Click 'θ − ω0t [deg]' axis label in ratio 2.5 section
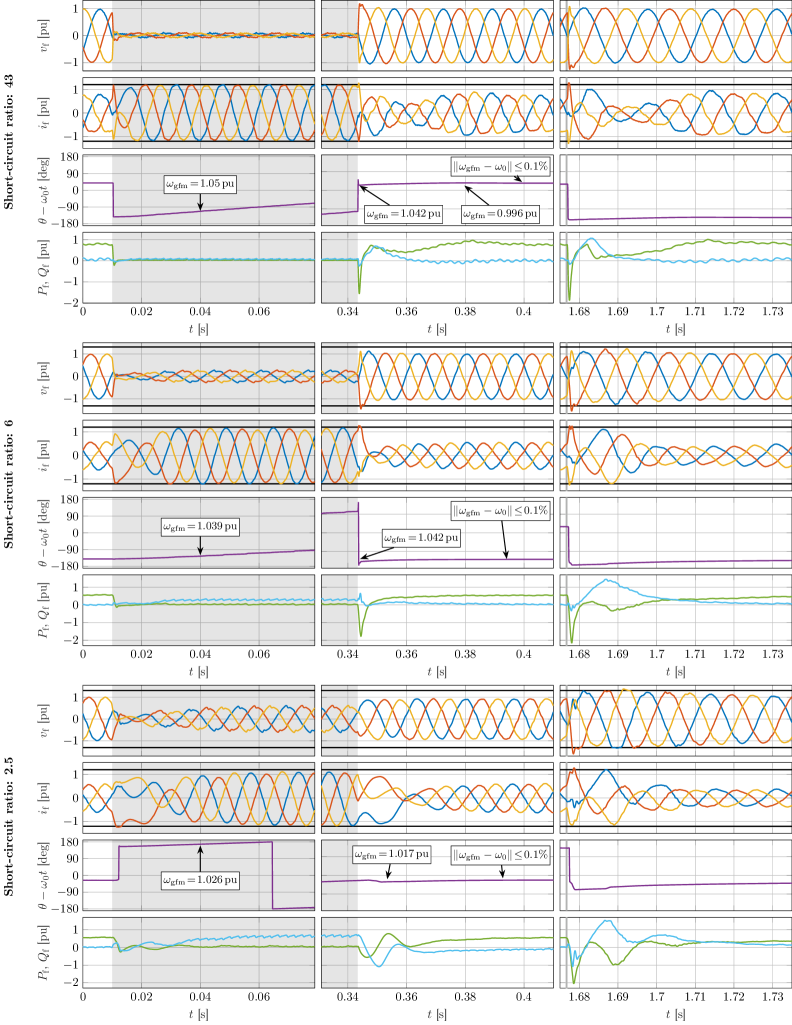The height and width of the screenshot is (1025, 792). [43, 875]
